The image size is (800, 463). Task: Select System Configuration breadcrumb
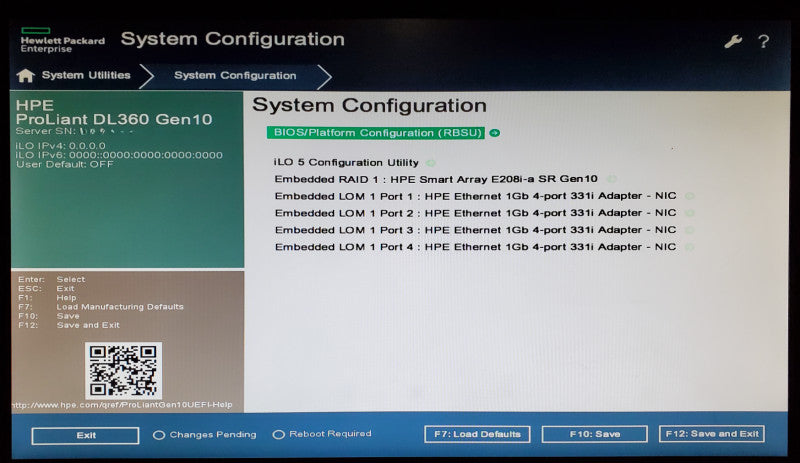click(235, 76)
